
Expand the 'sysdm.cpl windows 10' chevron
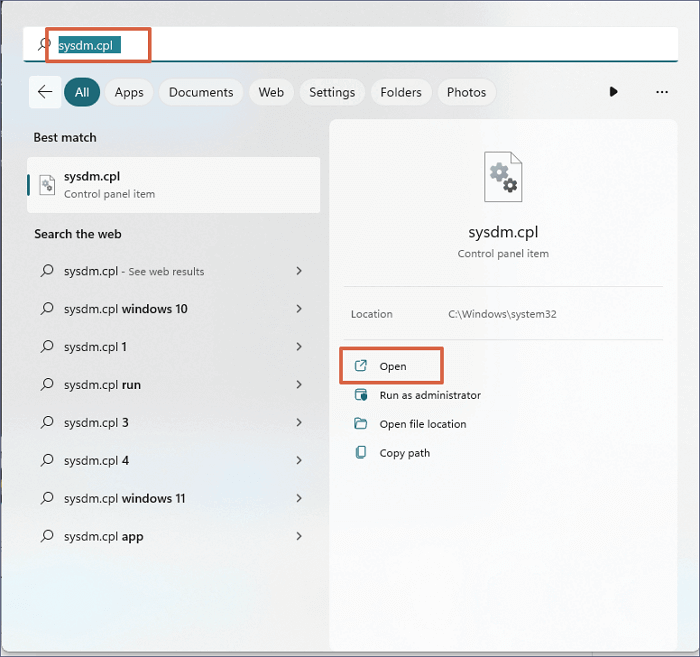pyautogui.click(x=299, y=309)
